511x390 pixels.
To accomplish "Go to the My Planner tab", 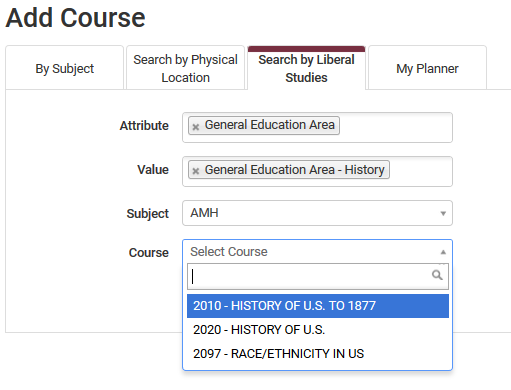I will tap(427, 68).
